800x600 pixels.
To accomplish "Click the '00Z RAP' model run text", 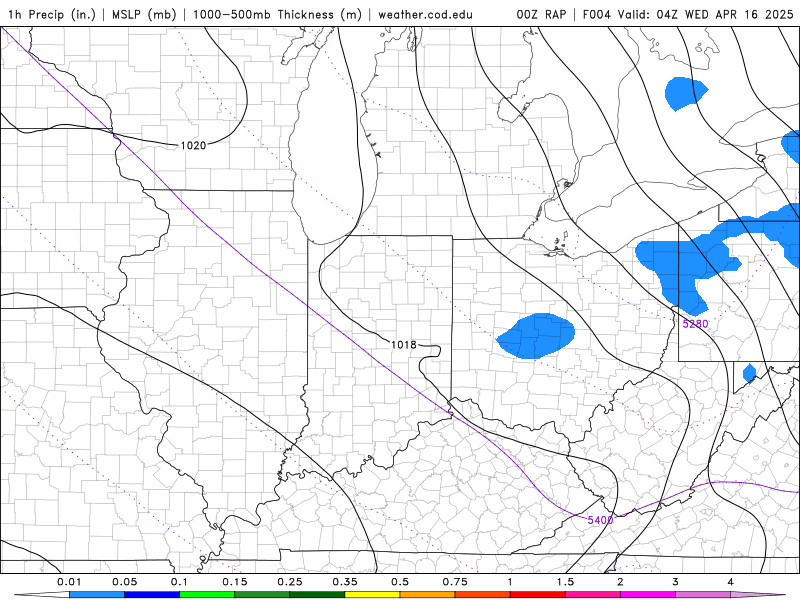I will (x=541, y=14).
